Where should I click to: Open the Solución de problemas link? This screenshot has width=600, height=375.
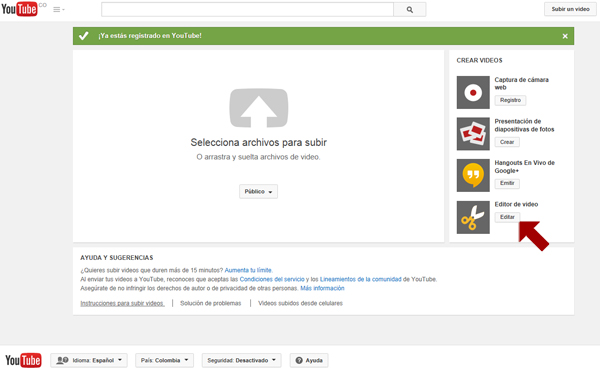pos(211,303)
